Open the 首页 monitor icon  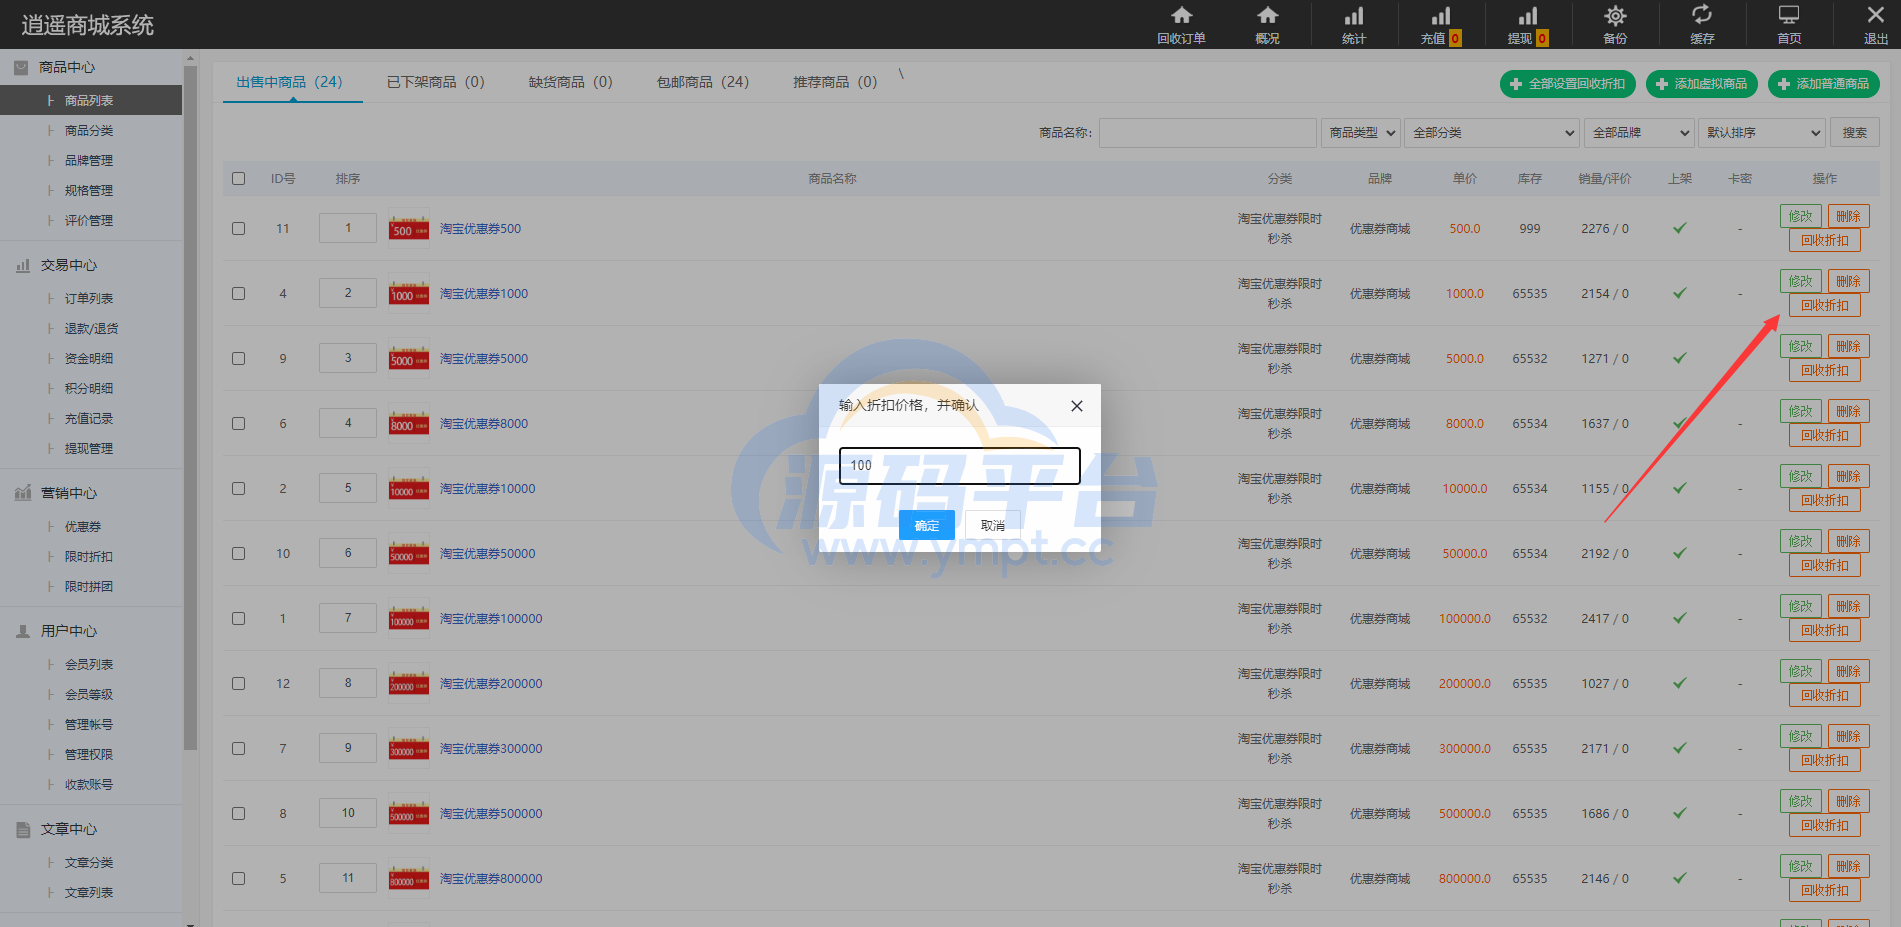(x=1789, y=14)
